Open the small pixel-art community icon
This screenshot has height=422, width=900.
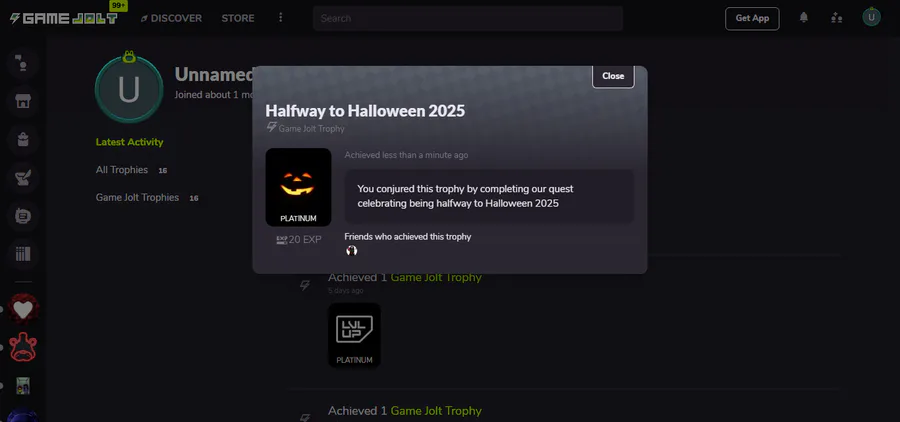pyautogui.click(x=23, y=385)
